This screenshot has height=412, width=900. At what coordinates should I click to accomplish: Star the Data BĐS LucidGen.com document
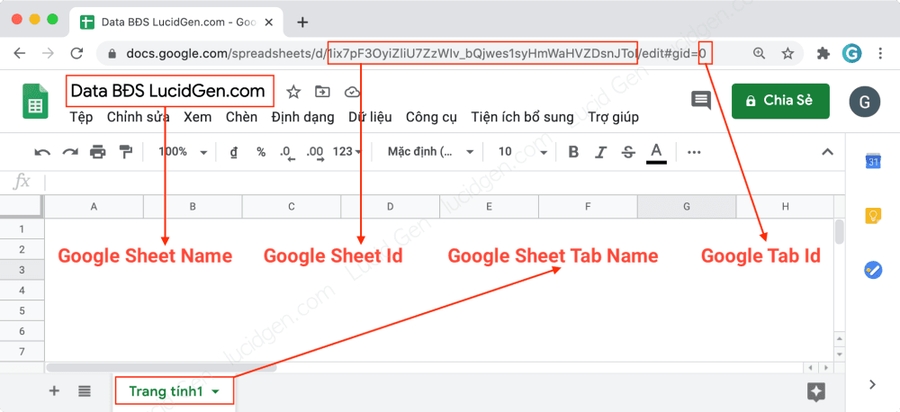(293, 91)
